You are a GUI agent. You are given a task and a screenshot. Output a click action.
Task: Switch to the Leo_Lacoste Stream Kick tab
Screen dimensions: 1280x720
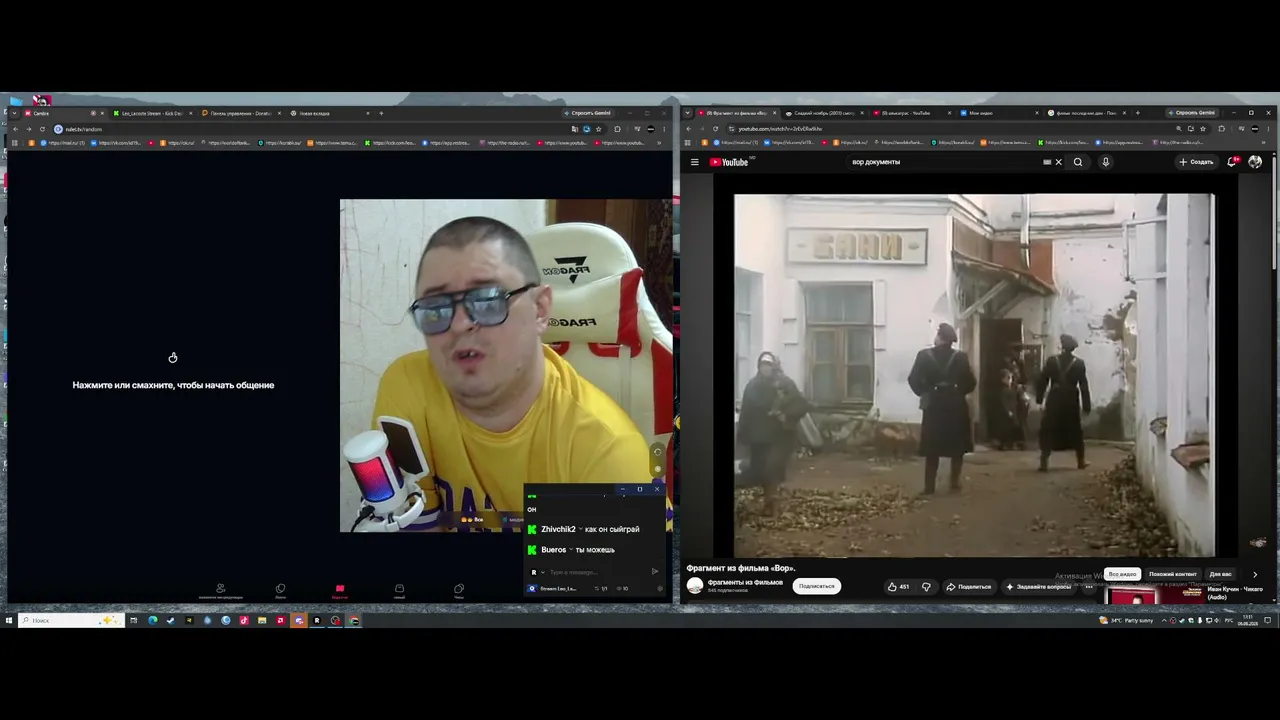click(x=150, y=113)
